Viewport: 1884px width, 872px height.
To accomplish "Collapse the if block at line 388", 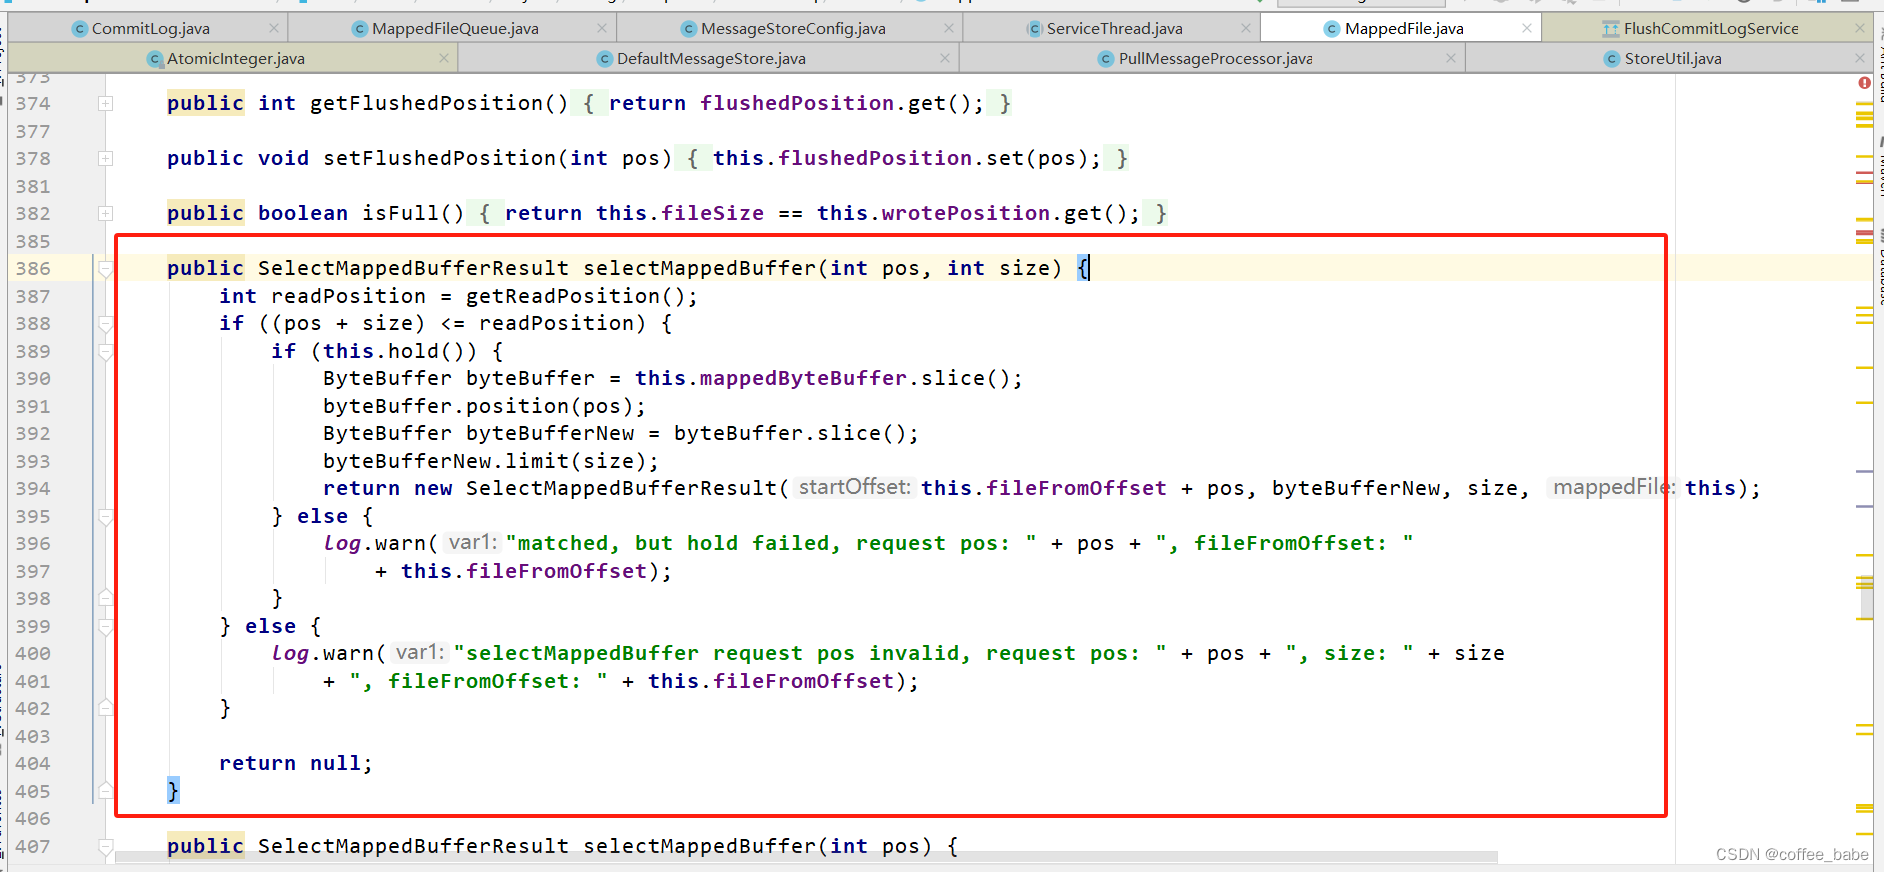I will [x=106, y=324].
